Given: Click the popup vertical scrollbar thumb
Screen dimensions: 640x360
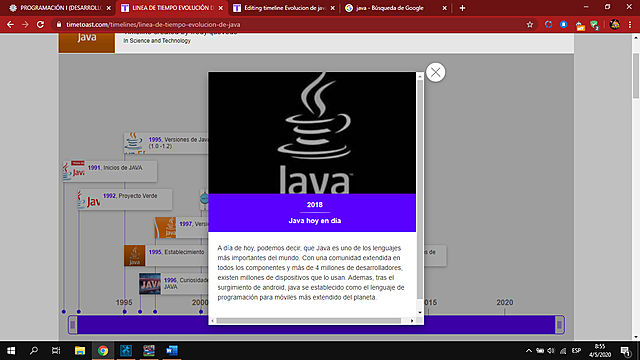Looking at the screenshot, I should 420,189.
